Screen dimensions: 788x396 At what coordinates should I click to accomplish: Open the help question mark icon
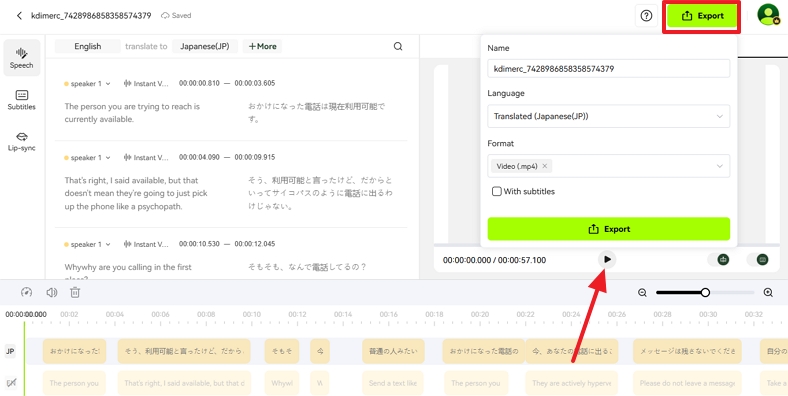click(x=646, y=16)
